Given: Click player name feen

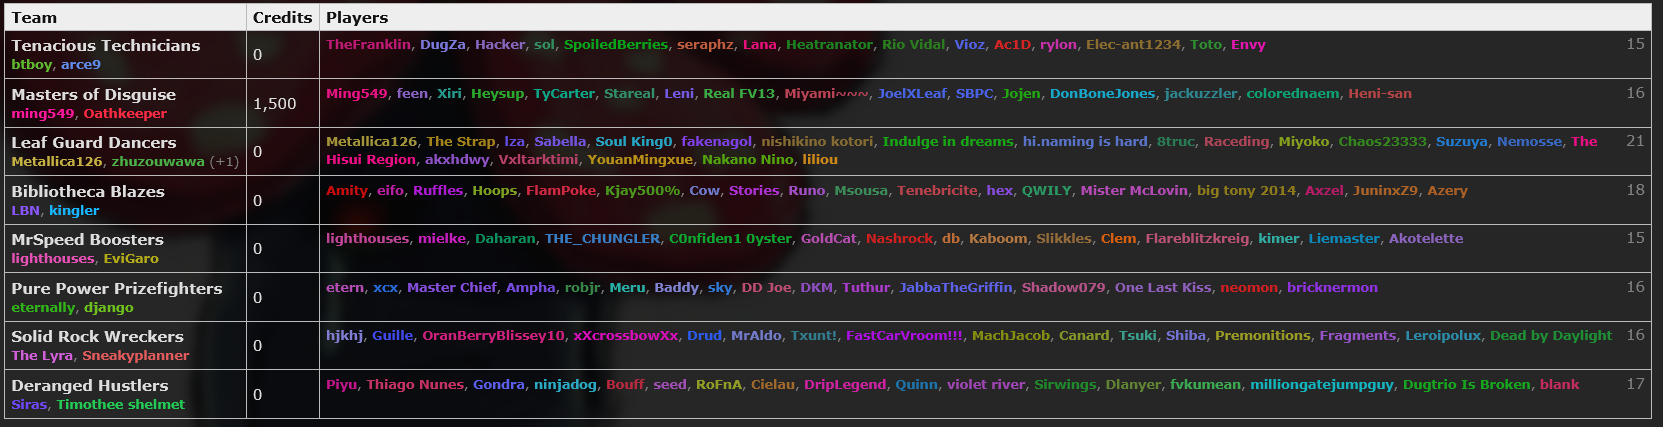Looking at the screenshot, I should [x=412, y=93].
